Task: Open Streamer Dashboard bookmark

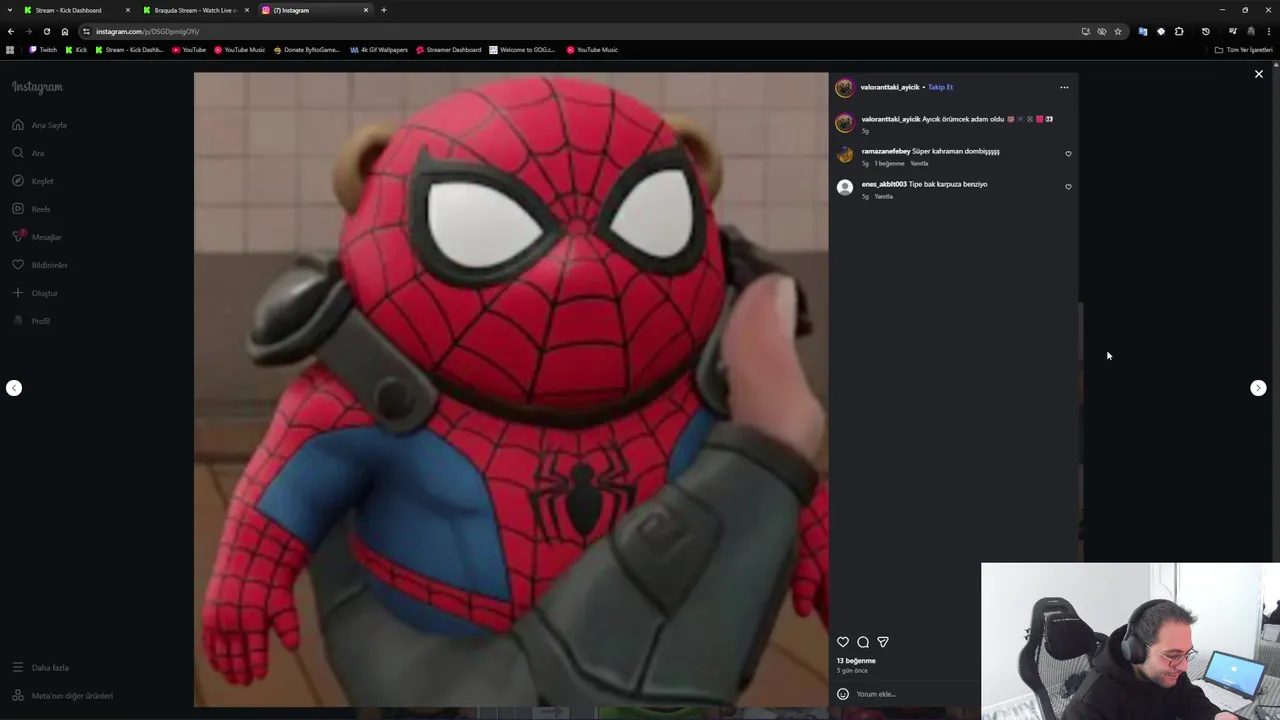Action: click(x=449, y=50)
